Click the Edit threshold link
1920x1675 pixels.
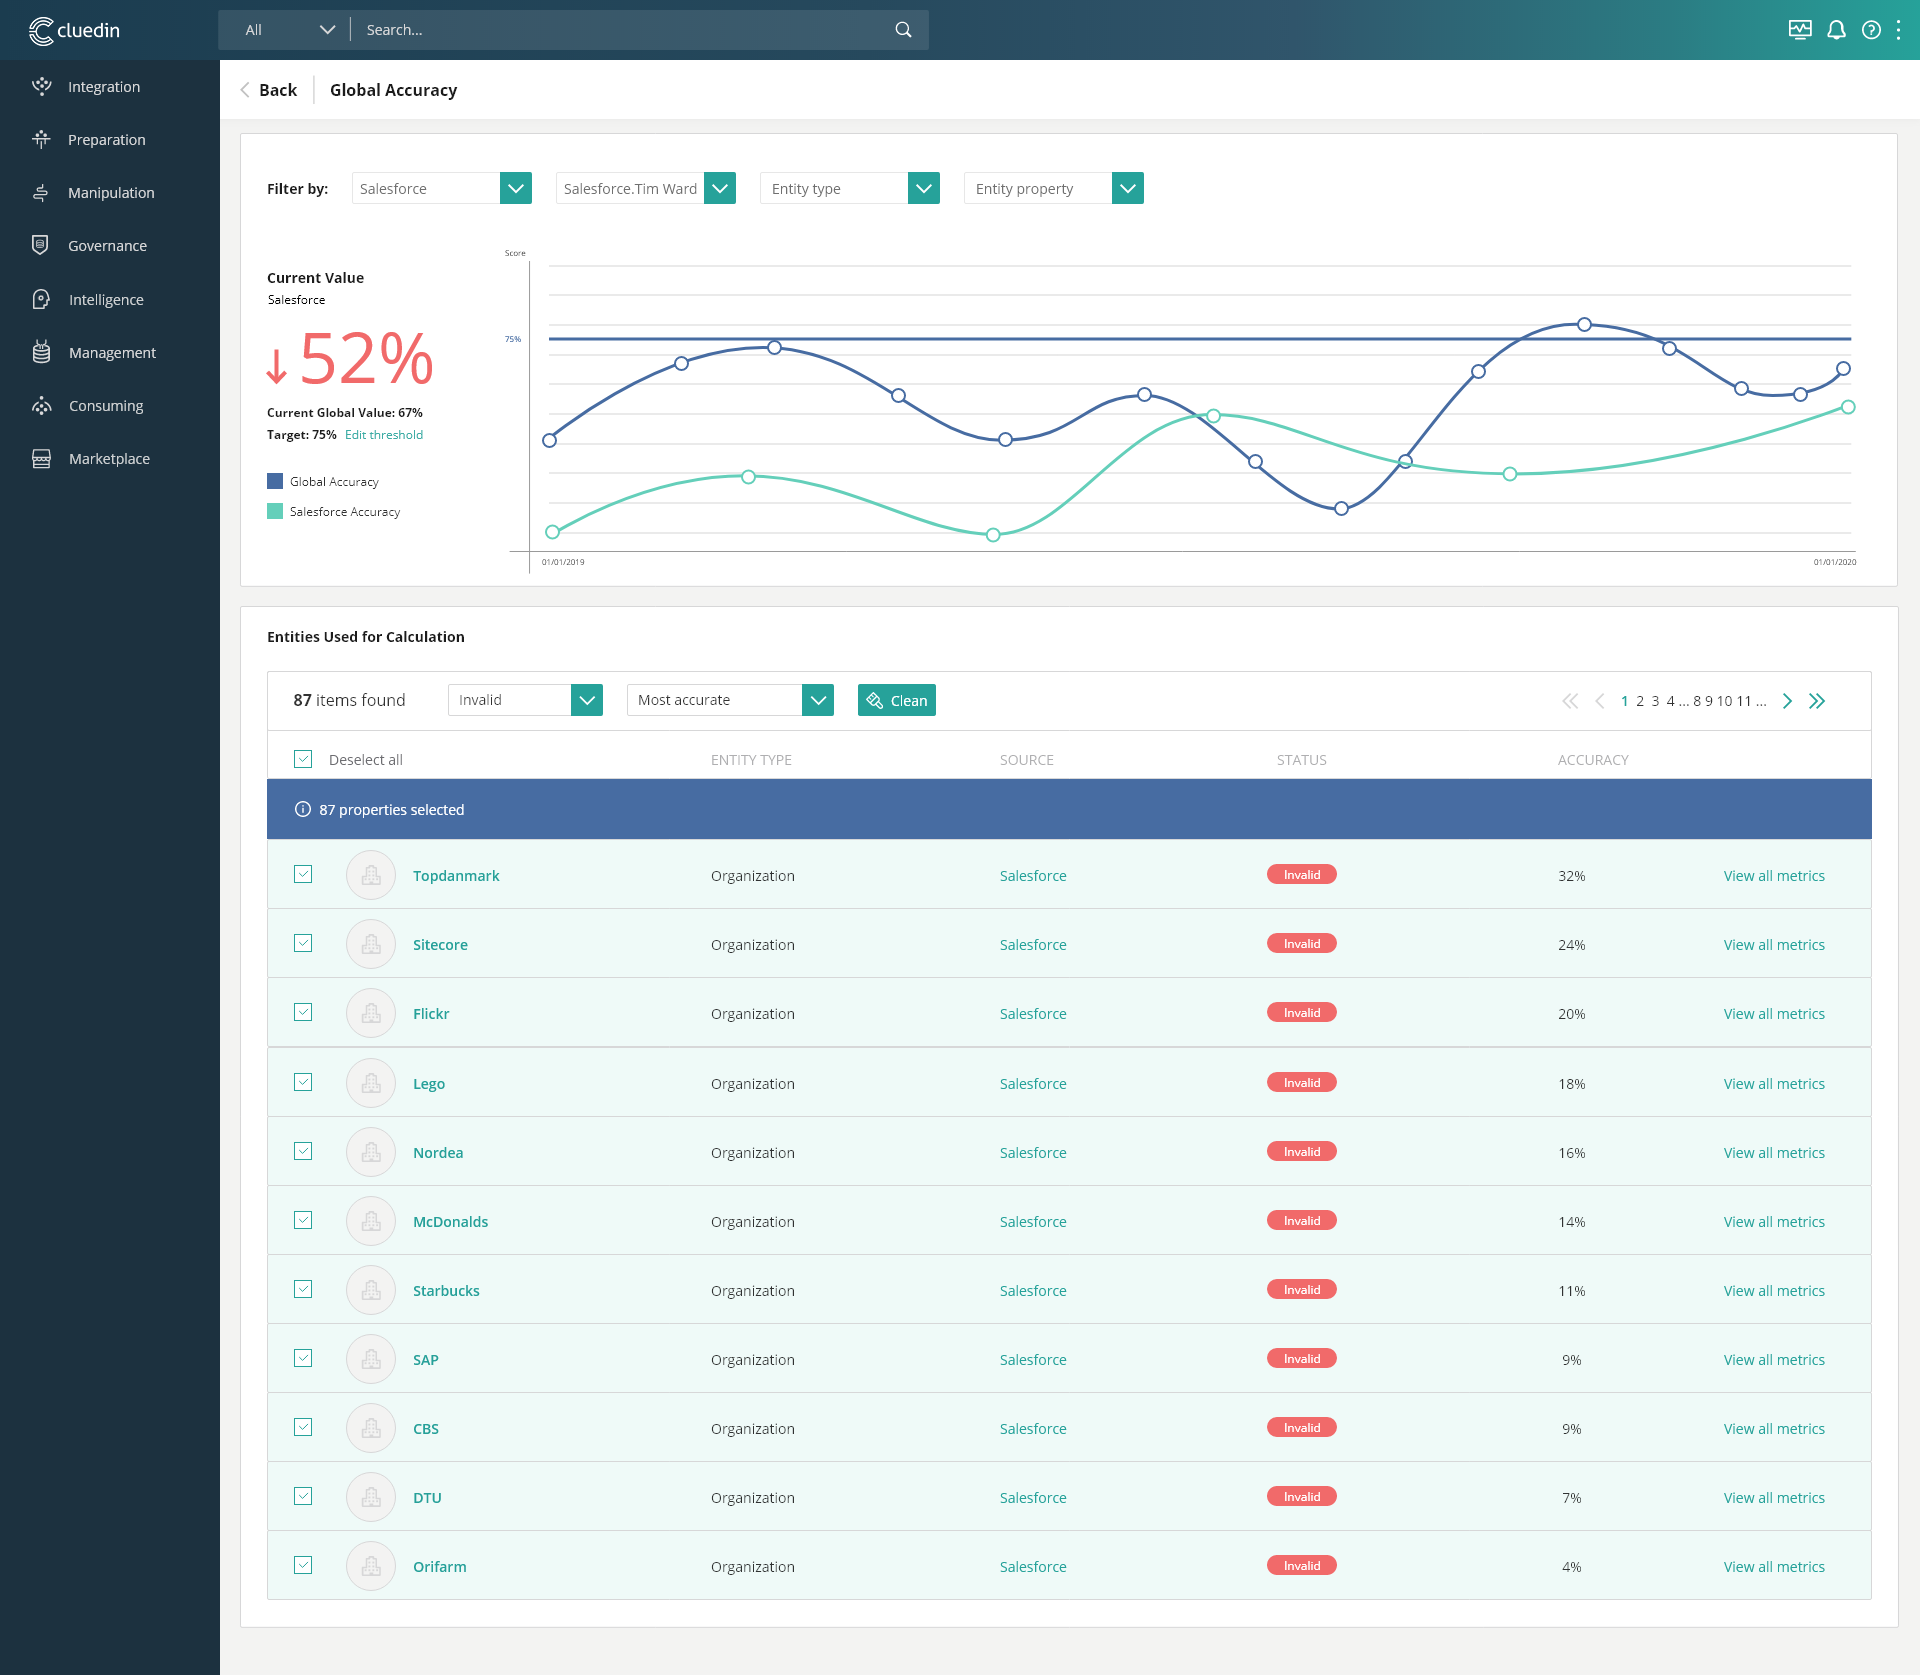tap(384, 434)
